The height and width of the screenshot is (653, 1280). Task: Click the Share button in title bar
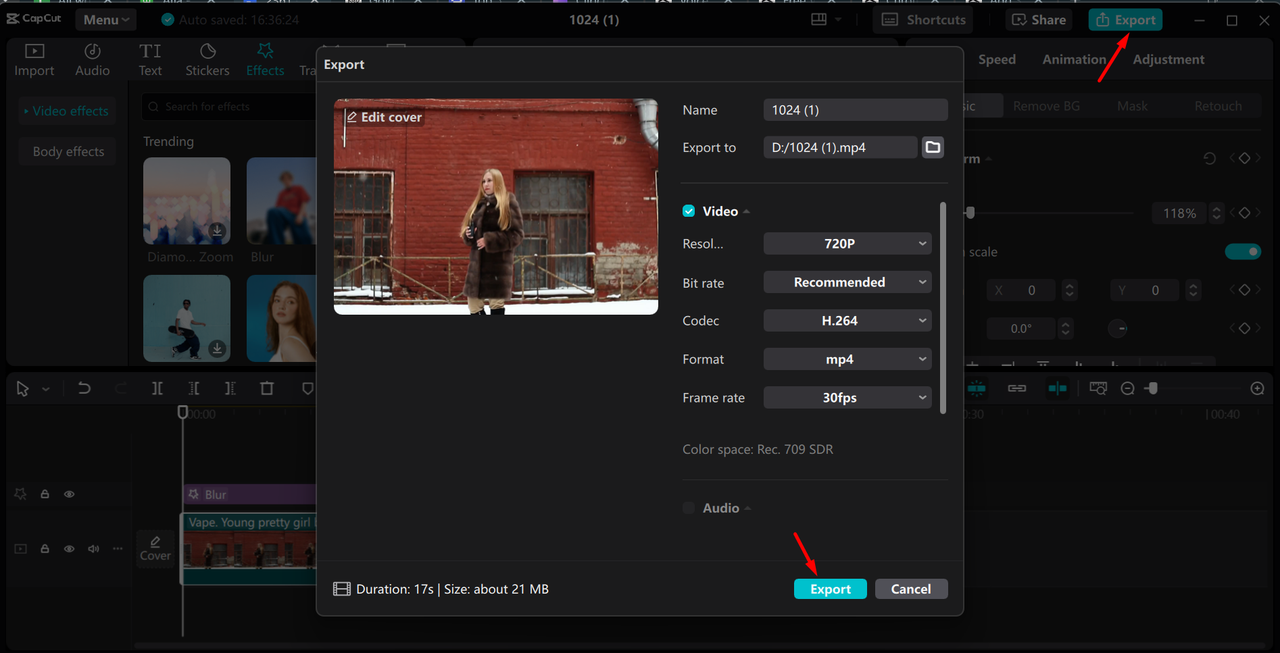click(1039, 19)
